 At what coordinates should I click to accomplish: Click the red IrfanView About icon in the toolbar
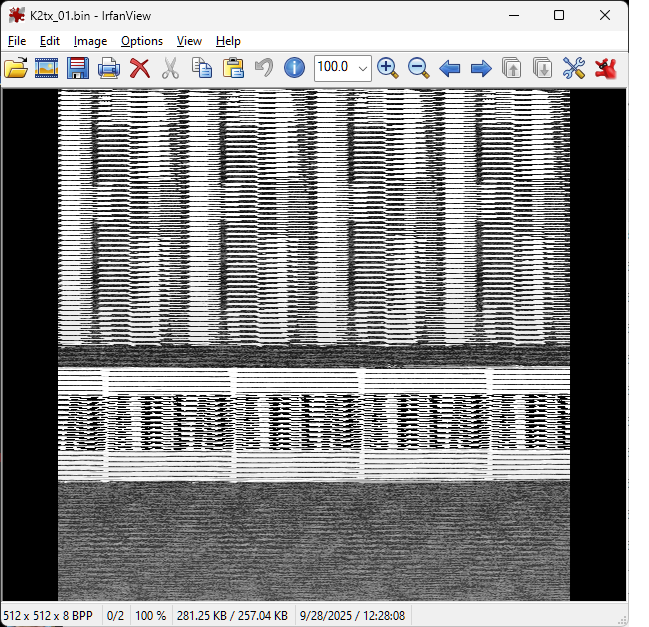pyautogui.click(x=605, y=68)
